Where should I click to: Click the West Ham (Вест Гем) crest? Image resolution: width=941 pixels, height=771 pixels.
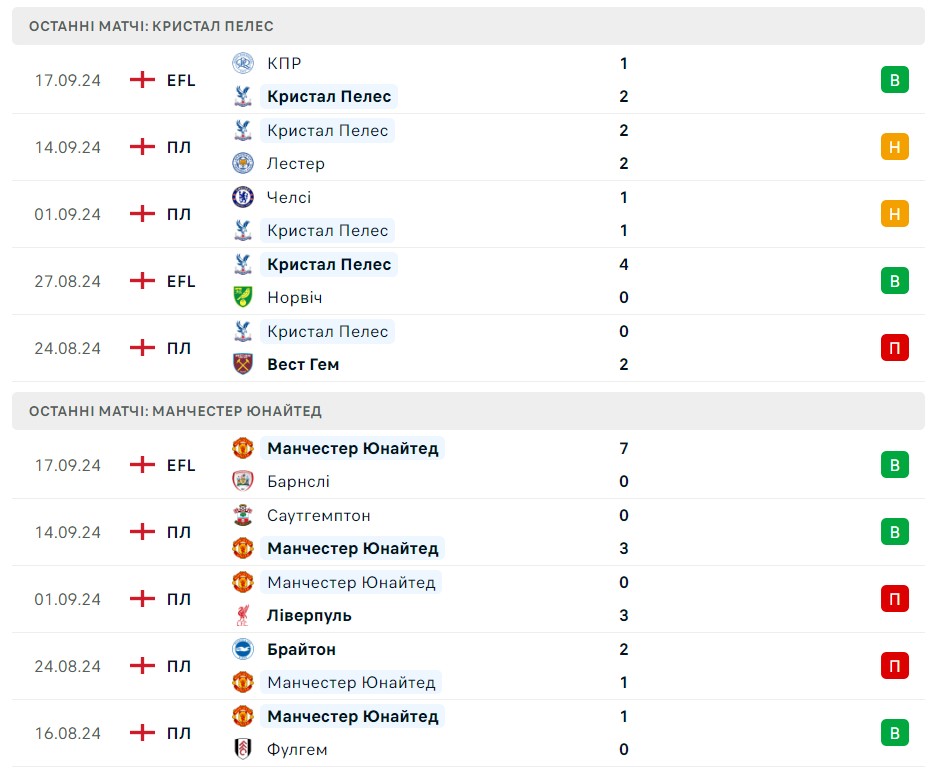pos(242,364)
